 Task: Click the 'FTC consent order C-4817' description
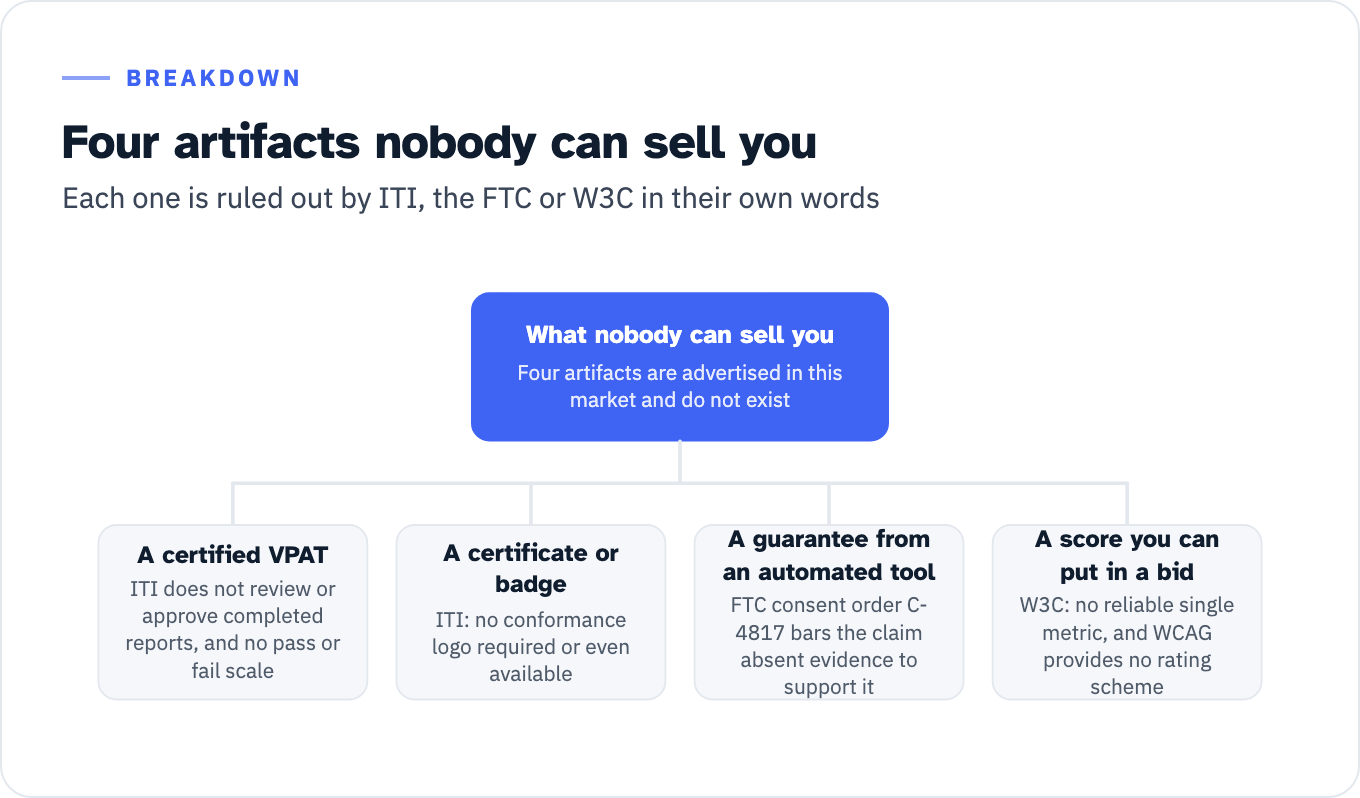[829, 646]
